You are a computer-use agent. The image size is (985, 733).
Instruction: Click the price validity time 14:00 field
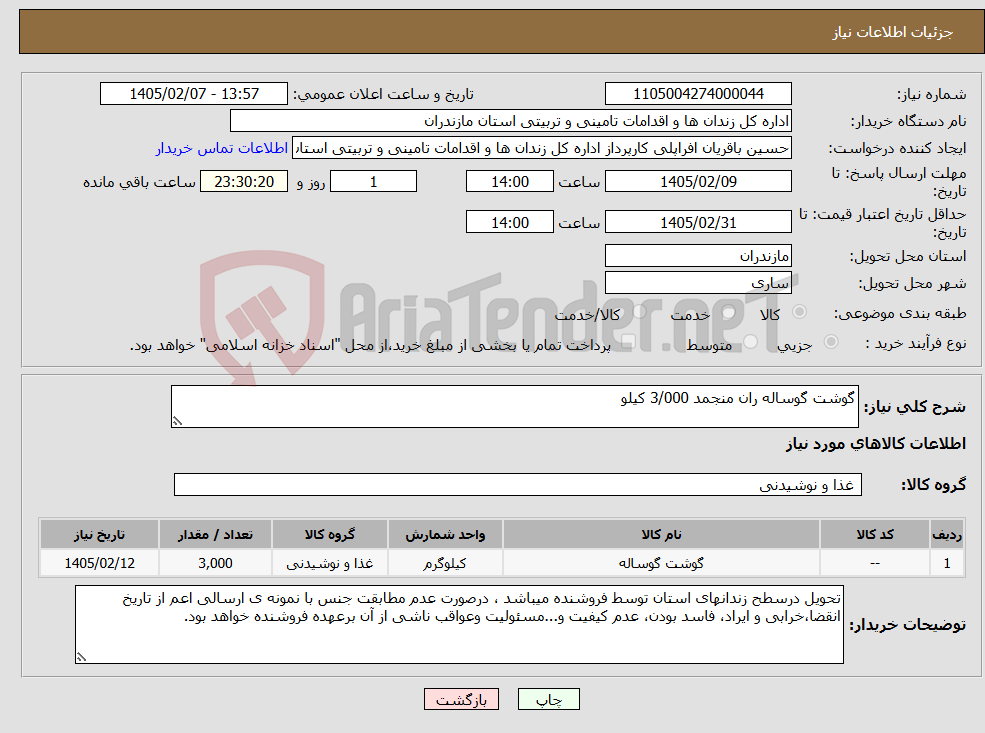click(x=509, y=222)
